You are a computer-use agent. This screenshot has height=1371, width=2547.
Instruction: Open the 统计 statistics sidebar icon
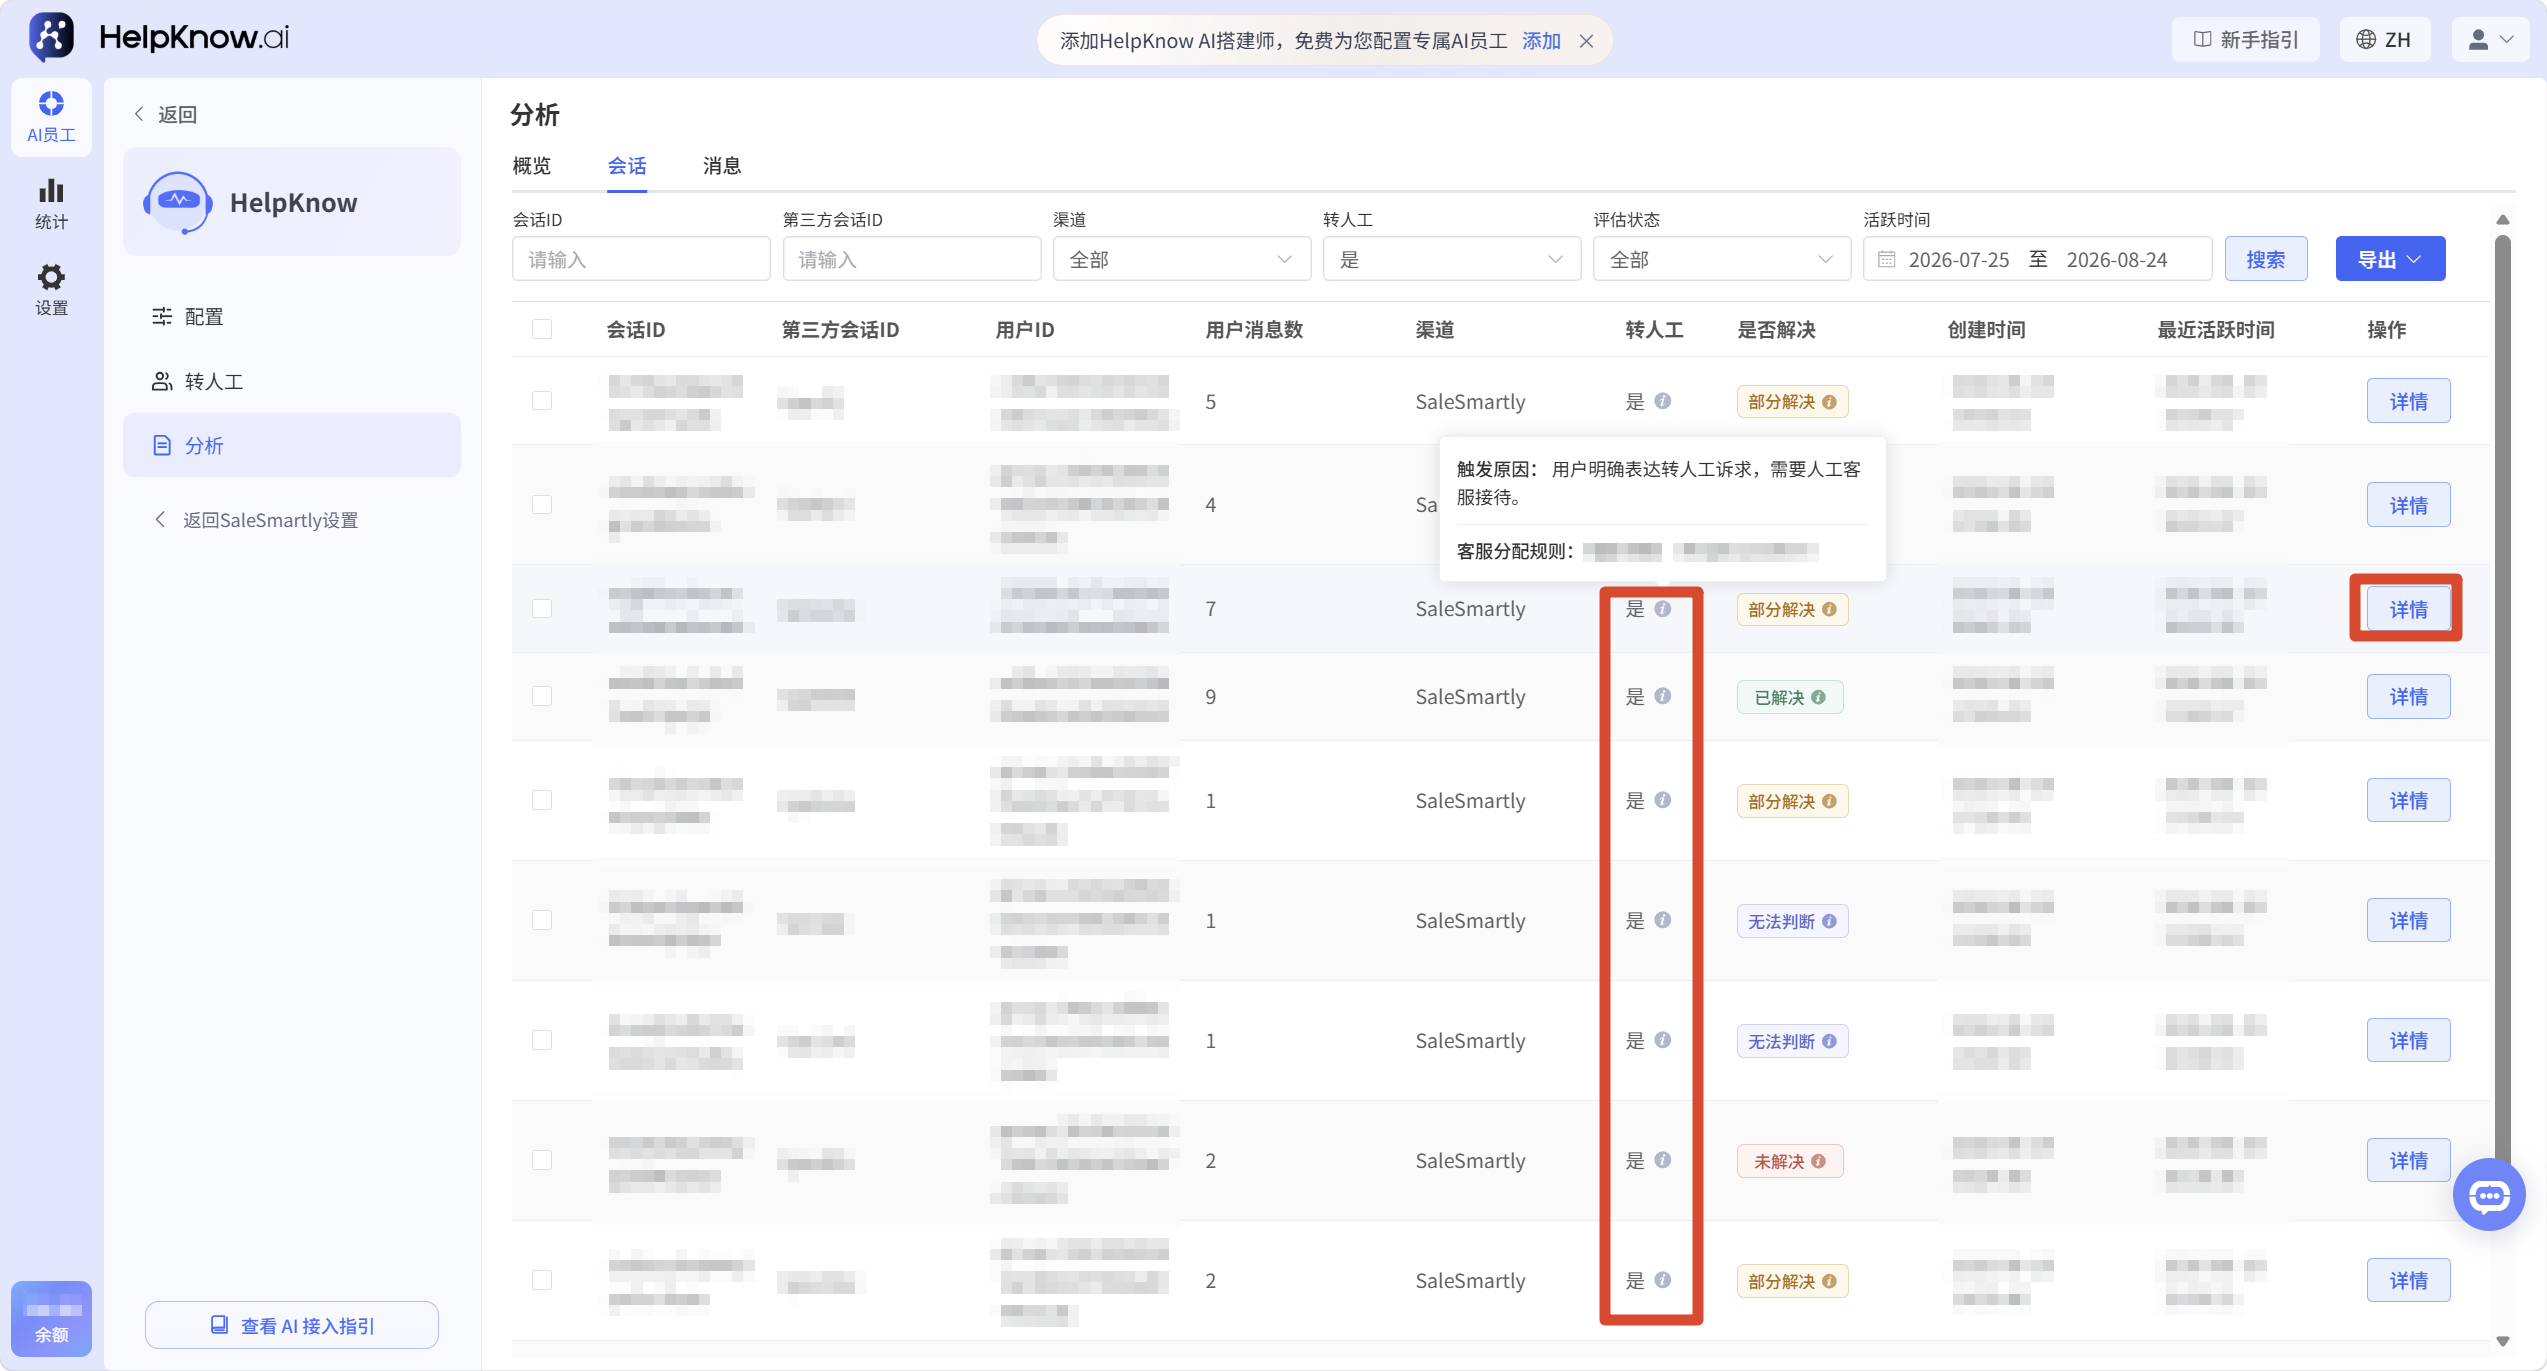pyautogui.click(x=51, y=204)
